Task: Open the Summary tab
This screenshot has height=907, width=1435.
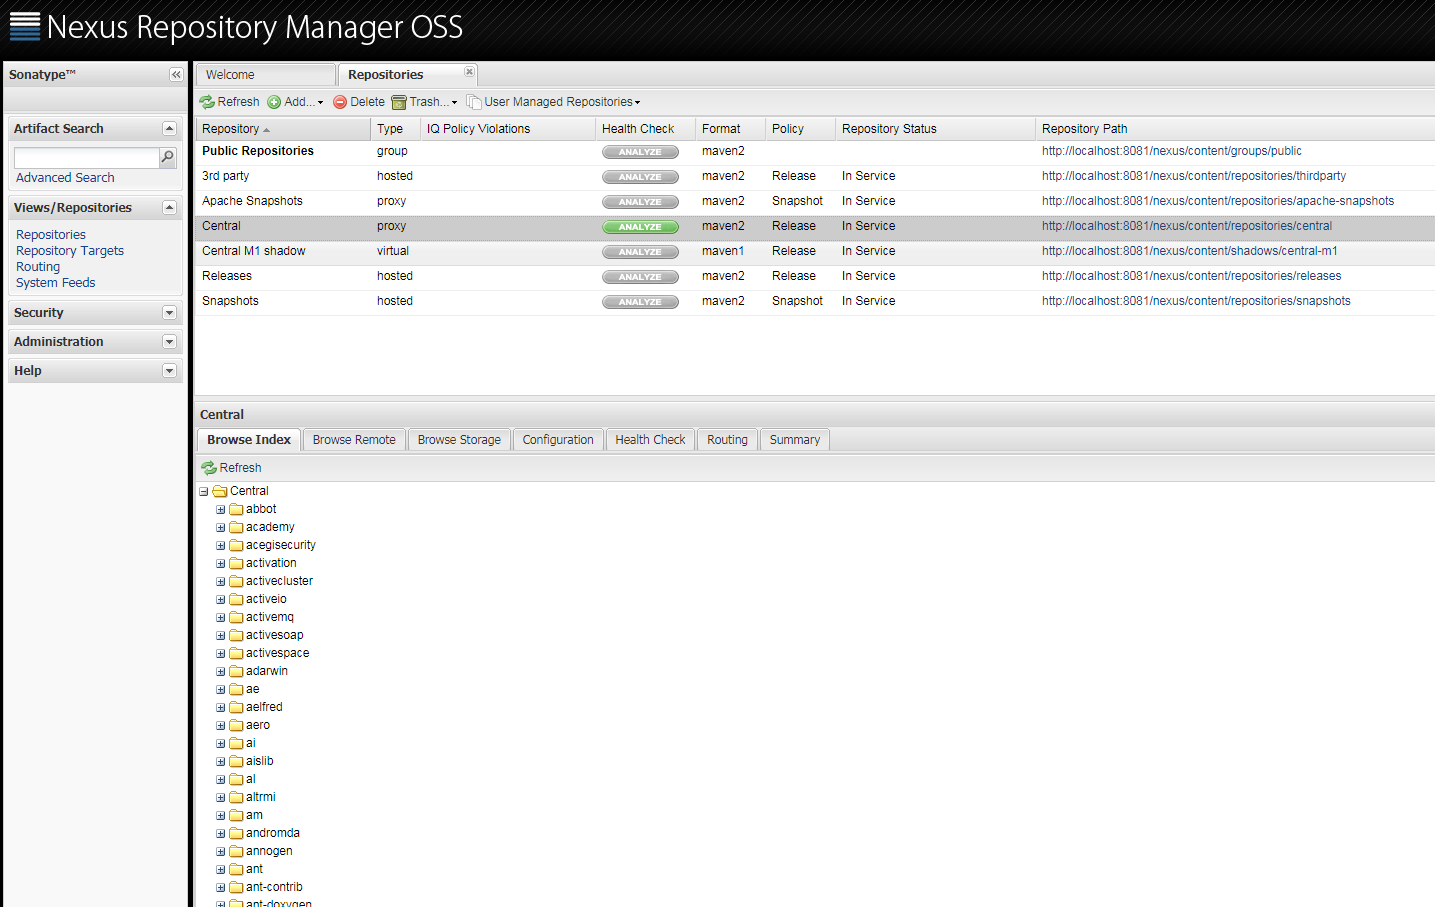Action: tap(795, 440)
